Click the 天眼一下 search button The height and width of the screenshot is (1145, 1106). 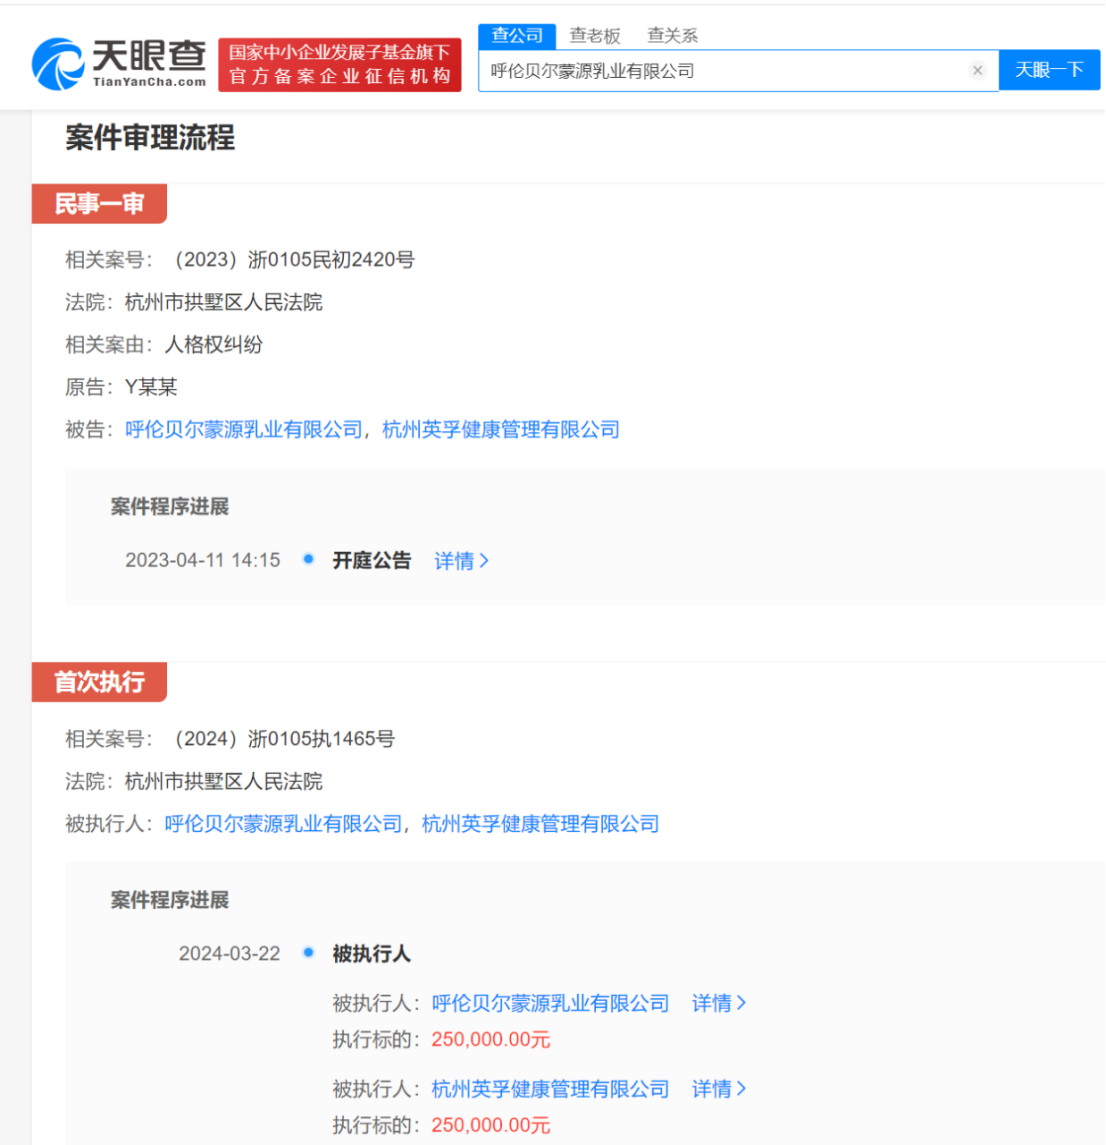click(x=1049, y=70)
